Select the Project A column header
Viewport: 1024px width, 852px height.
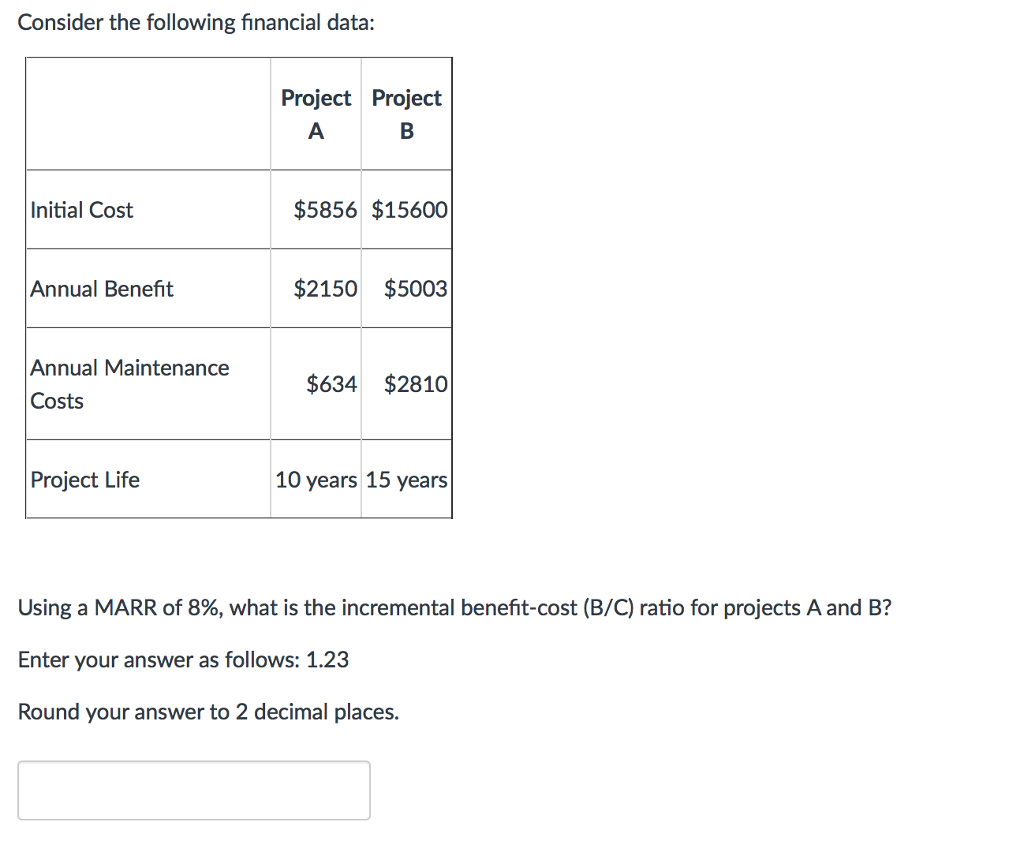[x=315, y=113]
